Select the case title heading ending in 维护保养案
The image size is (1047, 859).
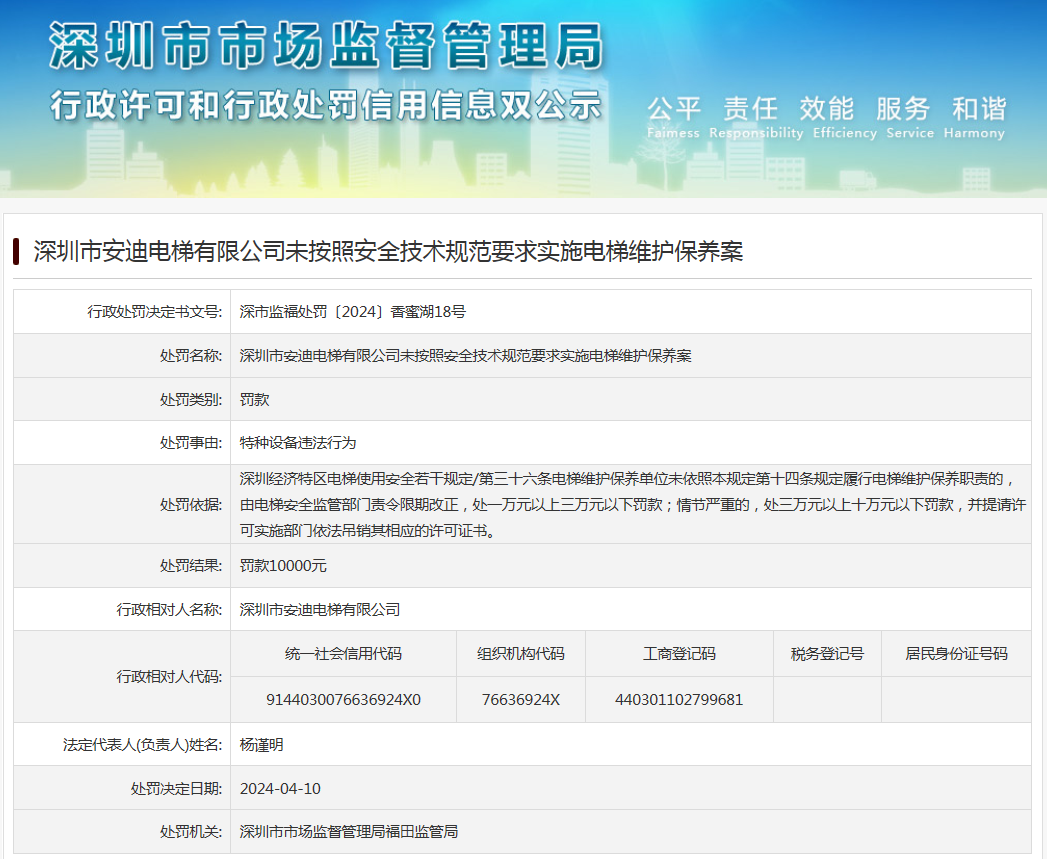(388, 251)
